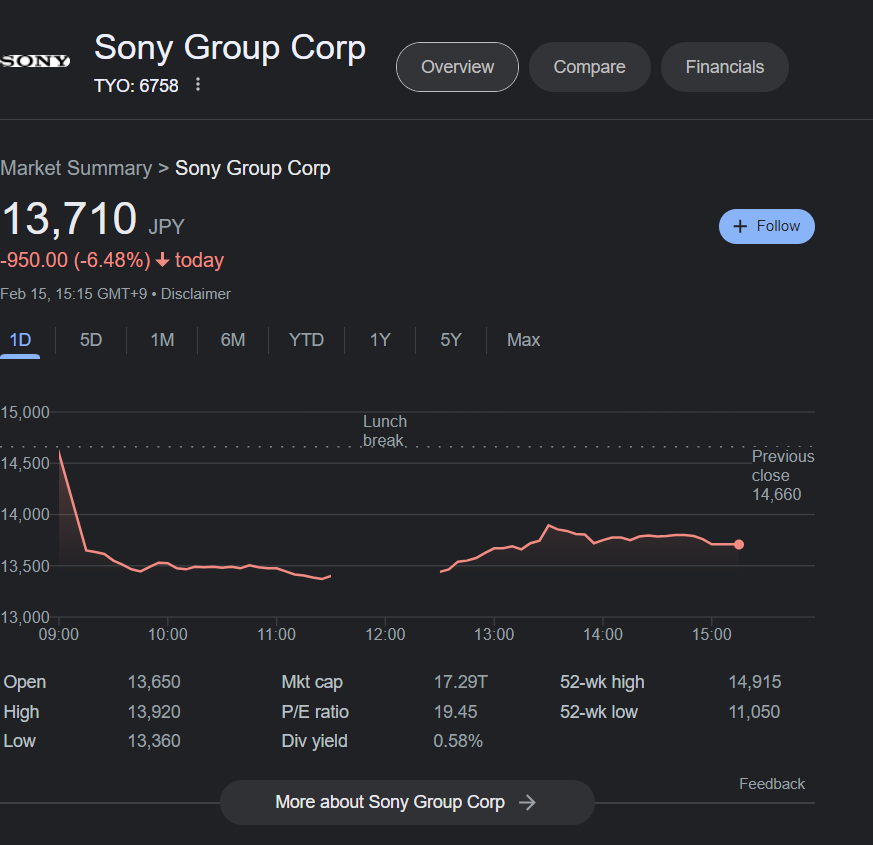This screenshot has height=845, width=873.
Task: Show the 1M chart range
Action: [162, 340]
